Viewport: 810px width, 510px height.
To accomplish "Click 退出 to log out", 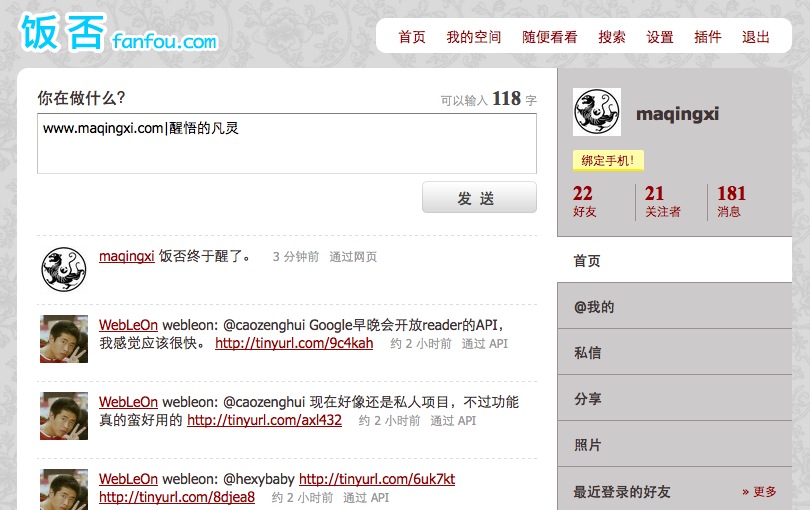I will pyautogui.click(x=756, y=37).
